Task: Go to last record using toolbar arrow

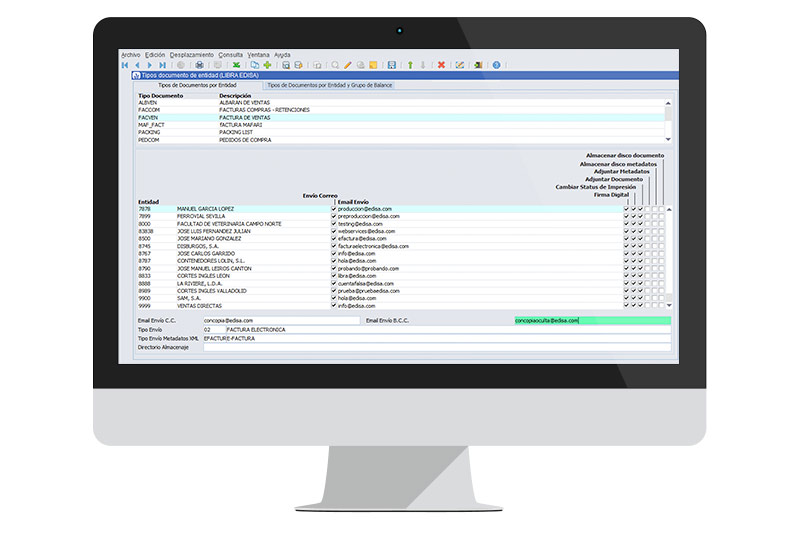Action: point(163,65)
